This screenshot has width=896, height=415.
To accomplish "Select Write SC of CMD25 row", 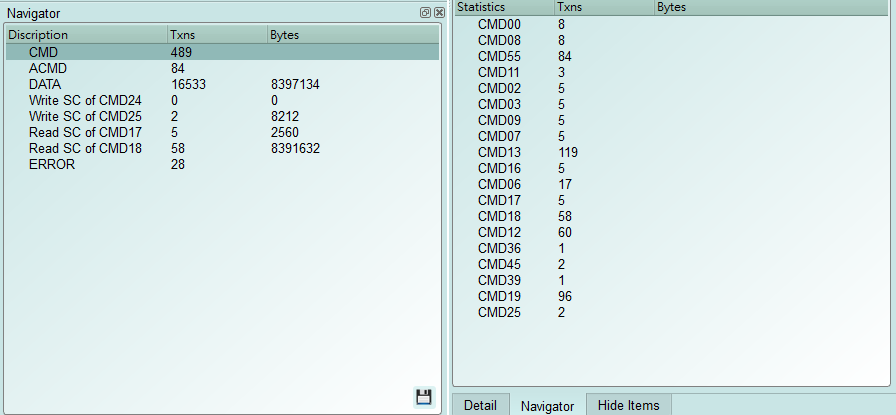I will (x=223, y=117).
